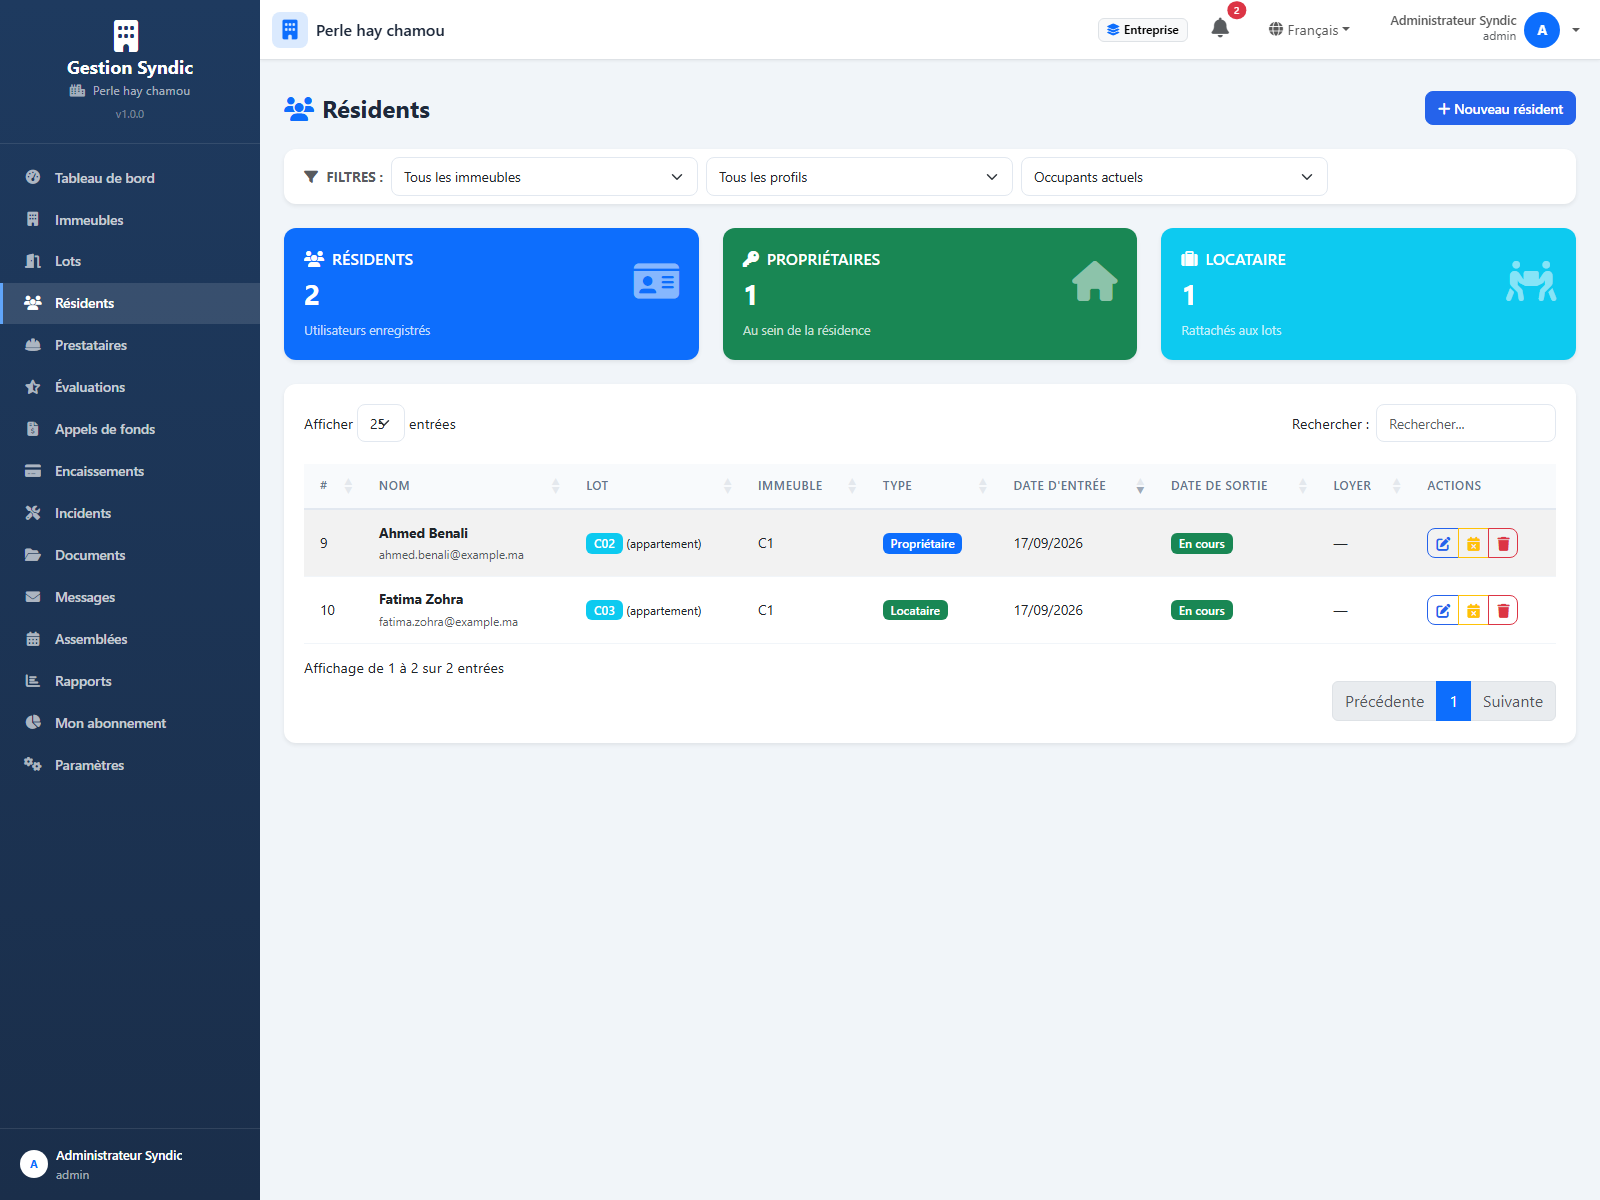
Task: Click the trash icon for Ahmed Benali
Action: 1503,543
